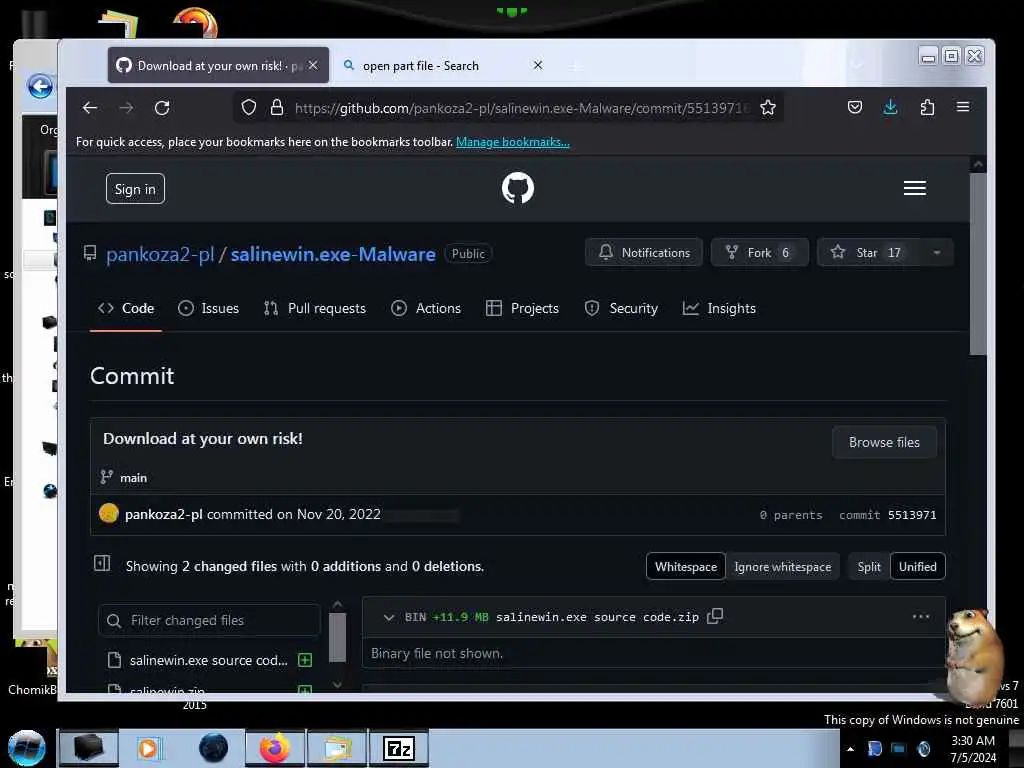The height and width of the screenshot is (768, 1024).
Task: Open three-dot options for salinewin.exe source code.zip
Action: pos(921,616)
